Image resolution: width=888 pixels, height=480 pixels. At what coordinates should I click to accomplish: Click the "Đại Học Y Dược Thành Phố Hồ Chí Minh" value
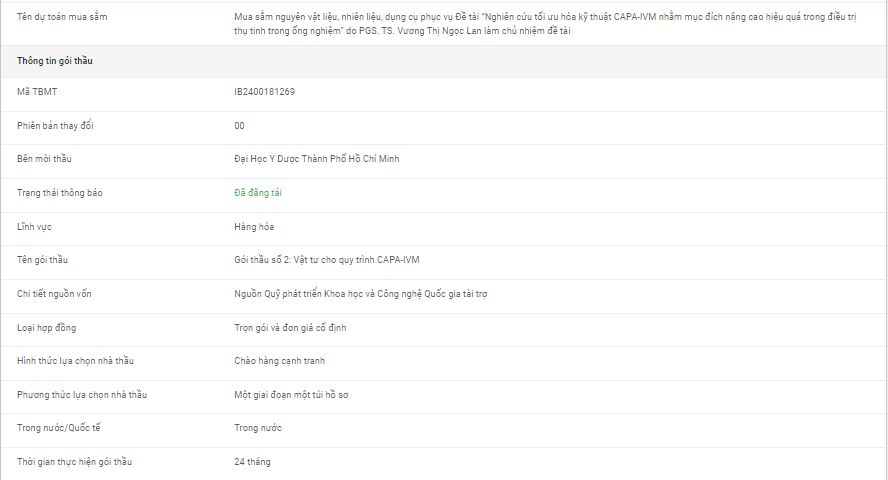point(316,159)
